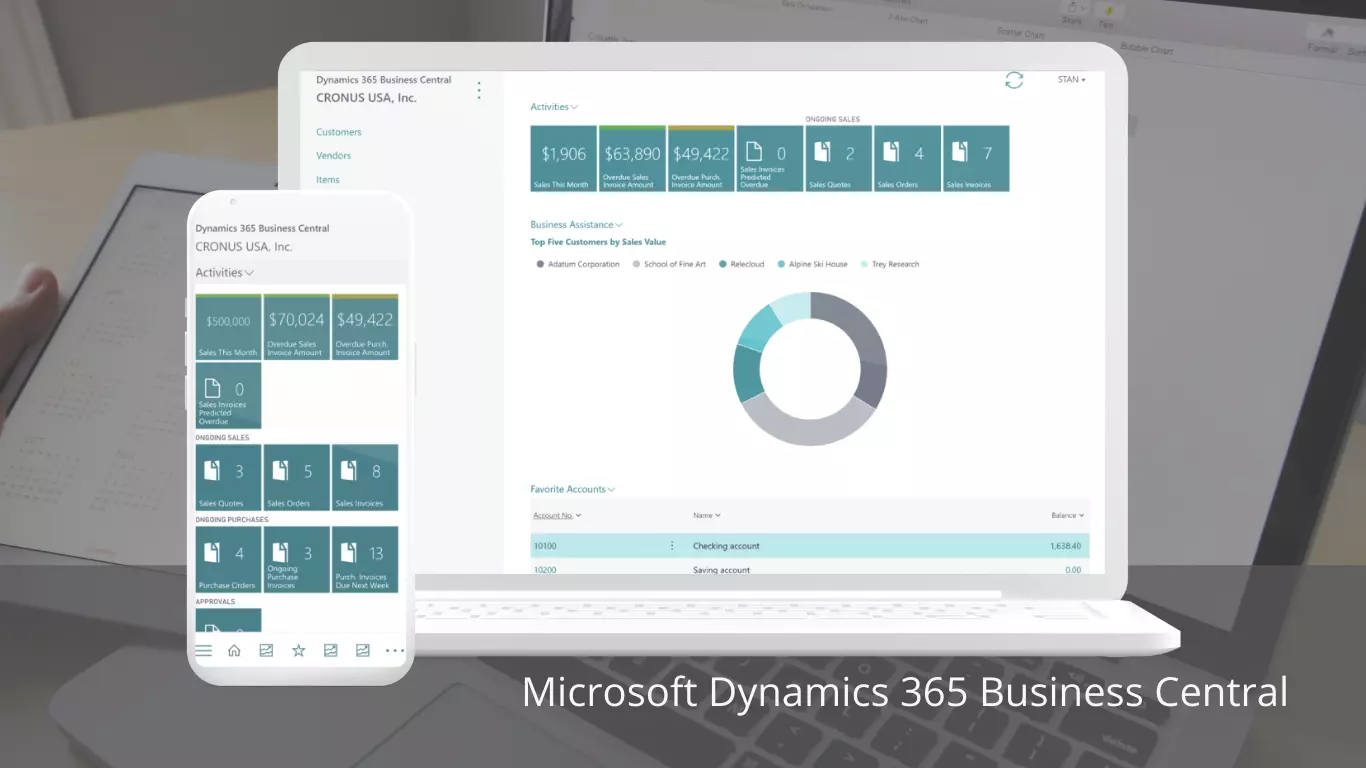Click CRONUS USA, Inc. on the phone
The width and height of the screenshot is (1366, 768).
click(244, 246)
